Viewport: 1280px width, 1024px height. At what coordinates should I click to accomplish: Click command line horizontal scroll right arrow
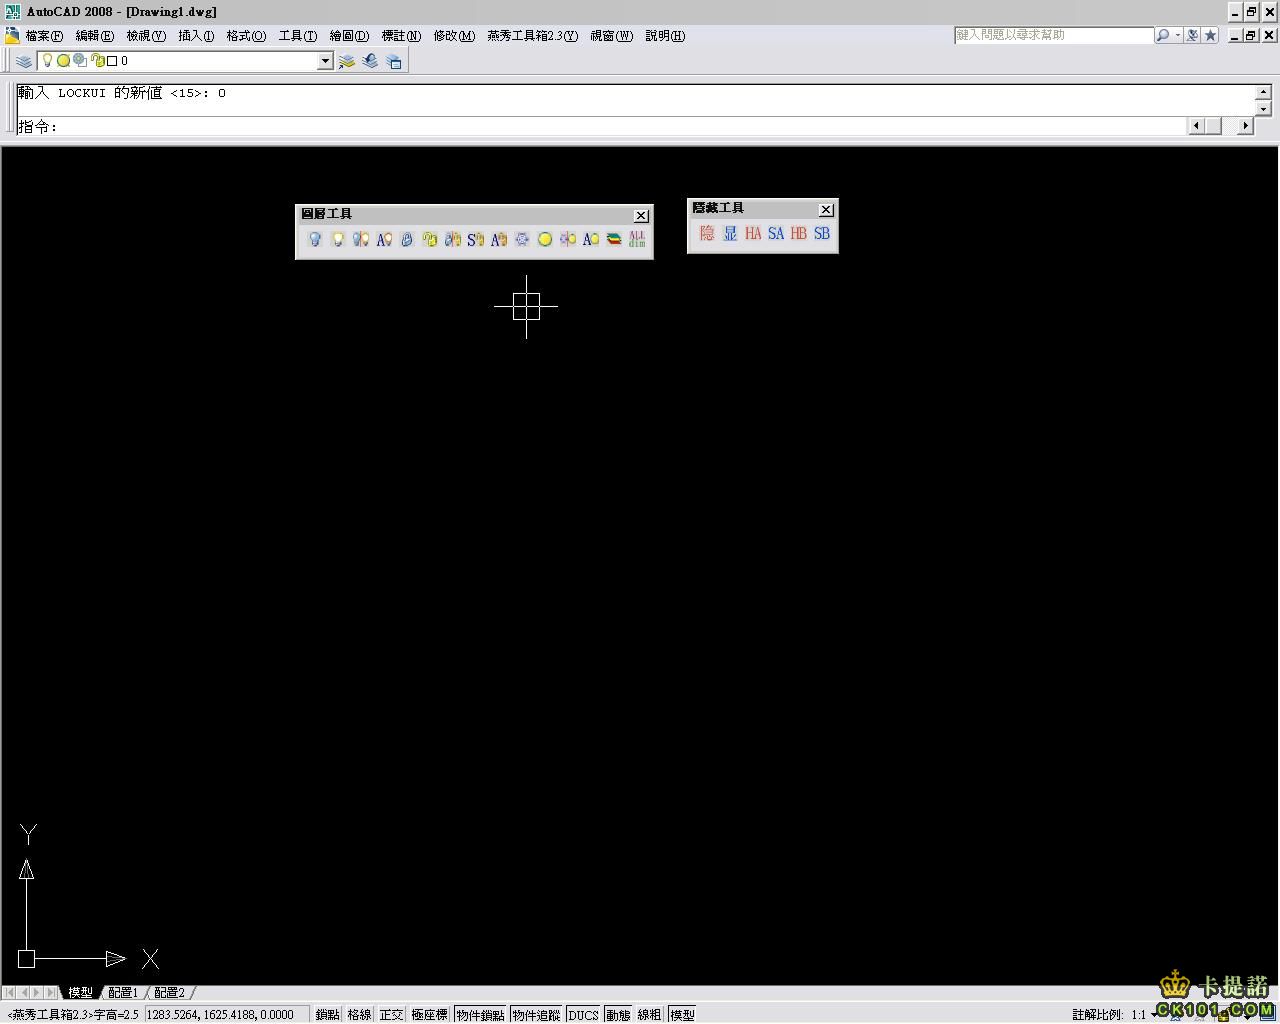pos(1245,126)
